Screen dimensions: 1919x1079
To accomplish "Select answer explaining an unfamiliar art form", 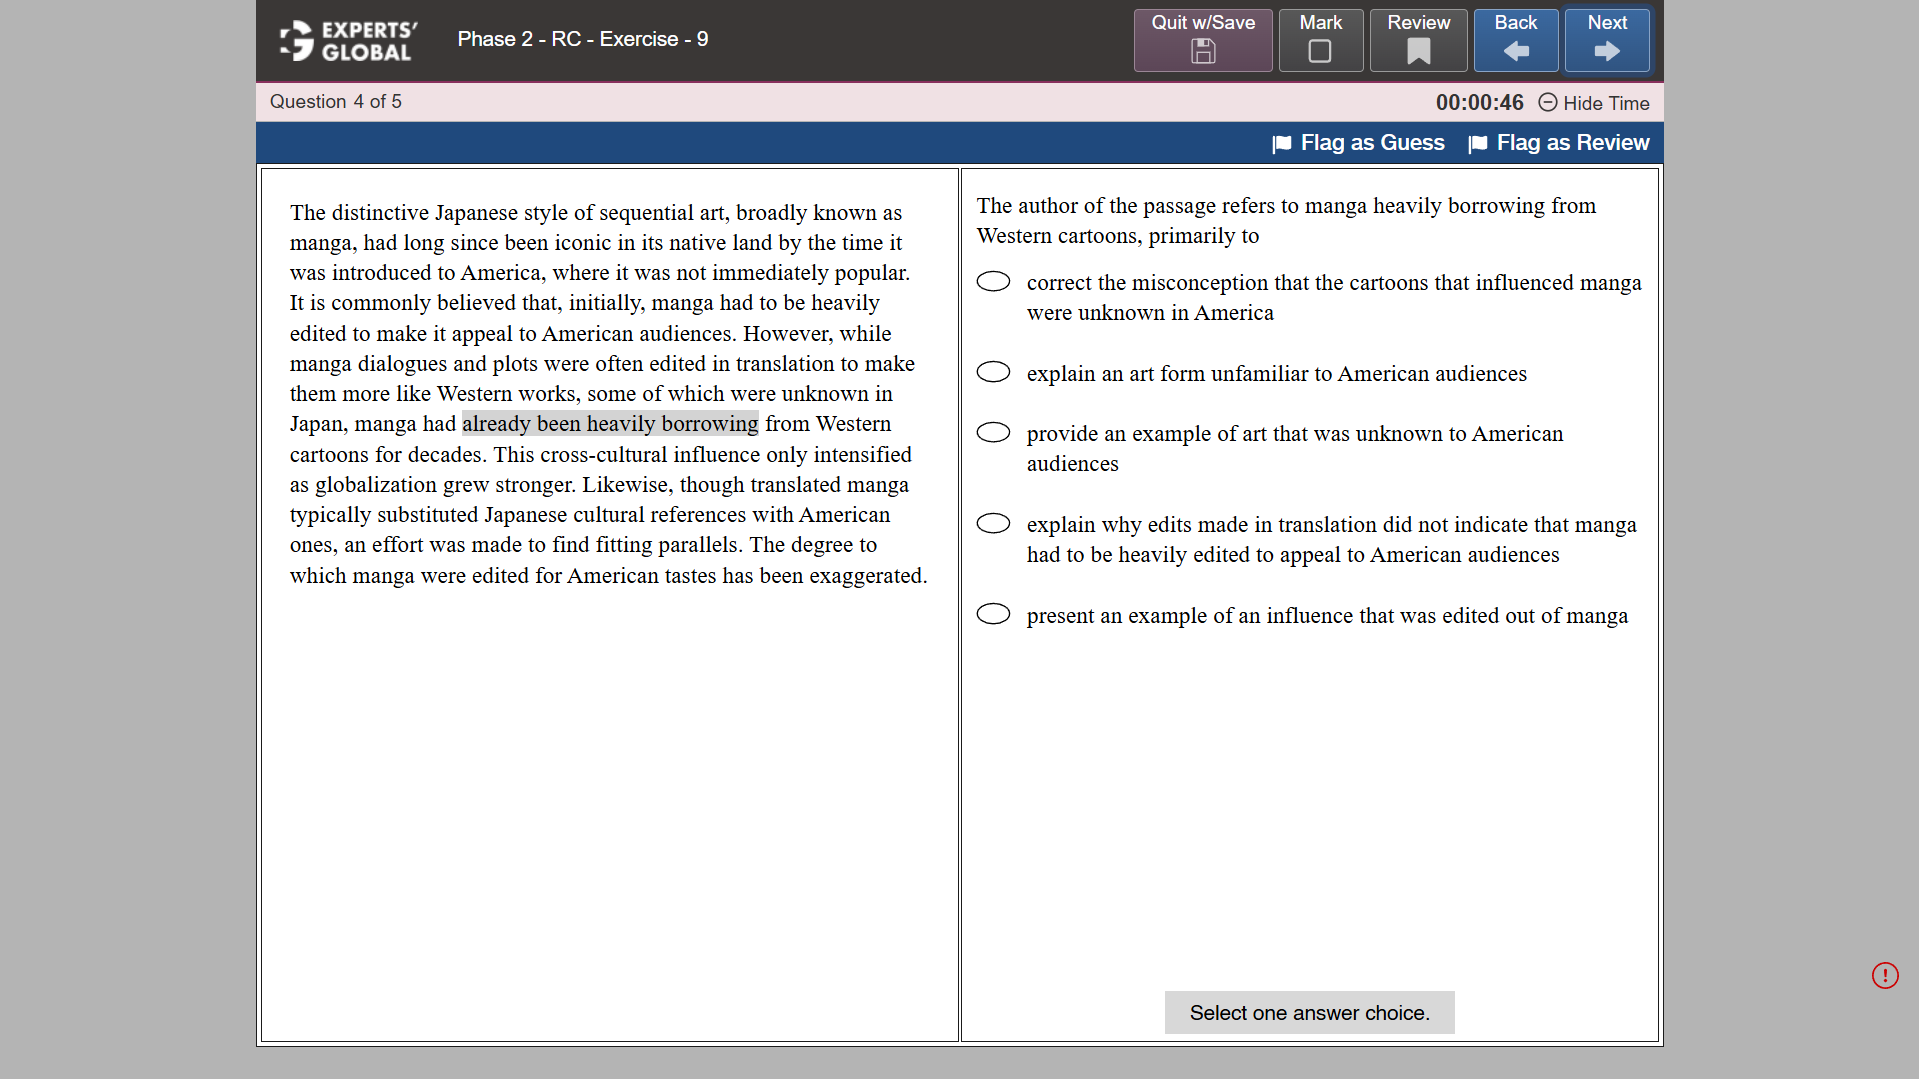I will click(x=993, y=372).
